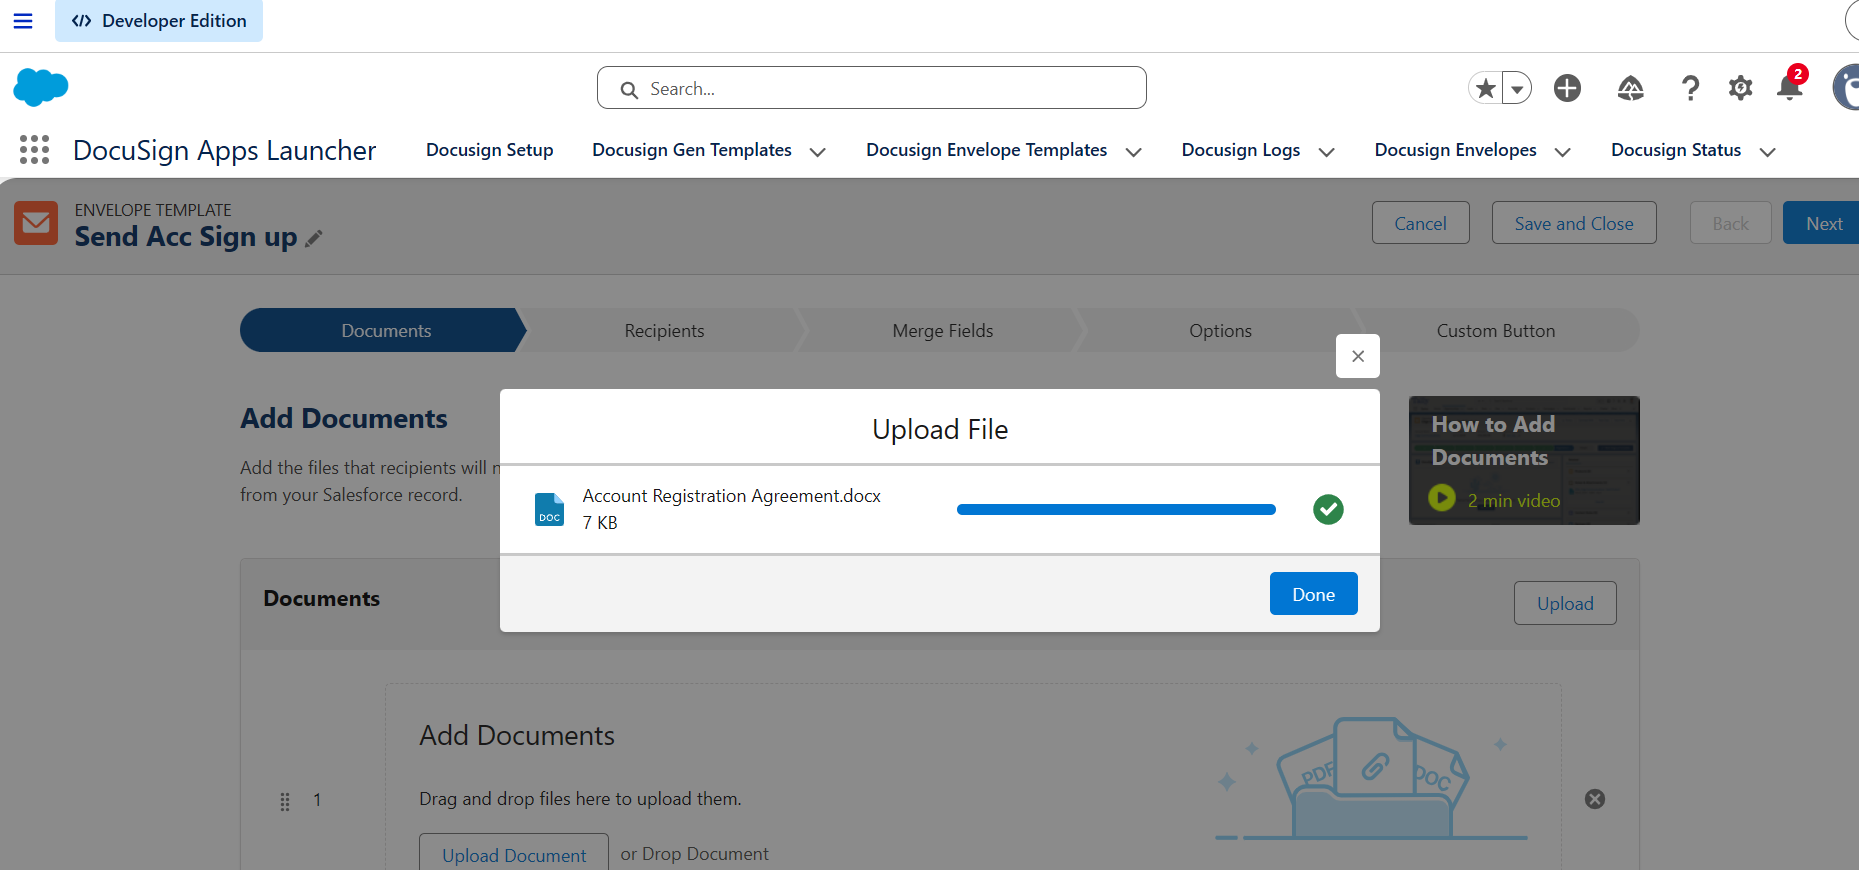Expand the Docusign Envelope Templates chevron
This screenshot has height=870, width=1859.
pos(1133,152)
